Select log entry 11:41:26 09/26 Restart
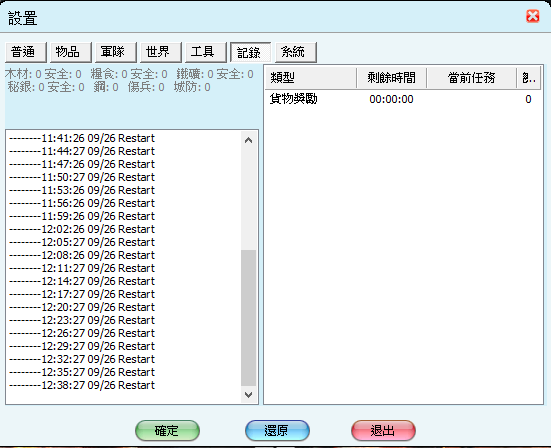The width and height of the screenshot is (552, 448). [x=82, y=138]
